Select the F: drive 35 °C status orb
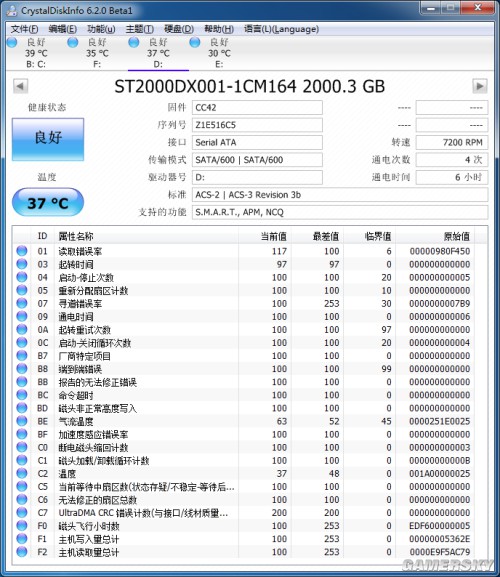Screen dimensions: 500x577 (x=73, y=42)
